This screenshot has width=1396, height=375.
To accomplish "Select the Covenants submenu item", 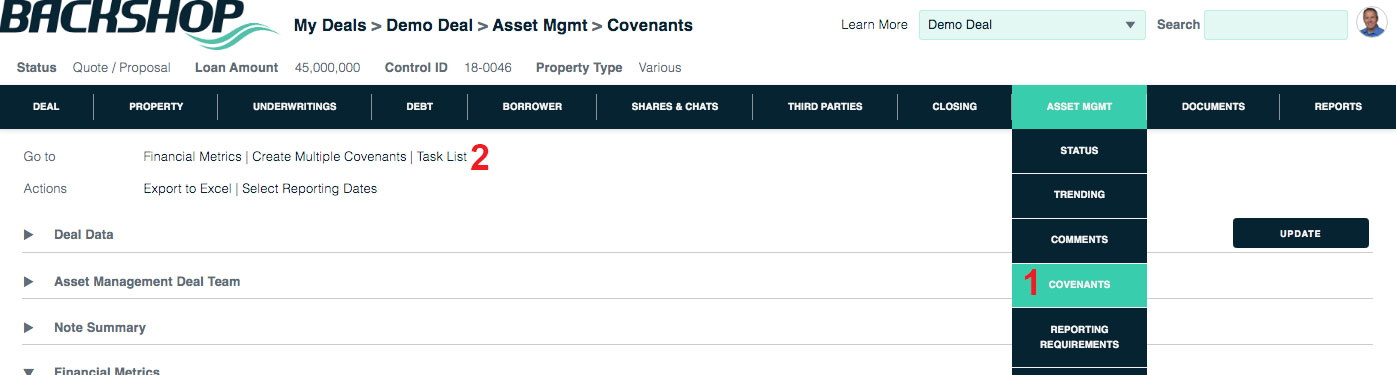I will click(x=1079, y=285).
